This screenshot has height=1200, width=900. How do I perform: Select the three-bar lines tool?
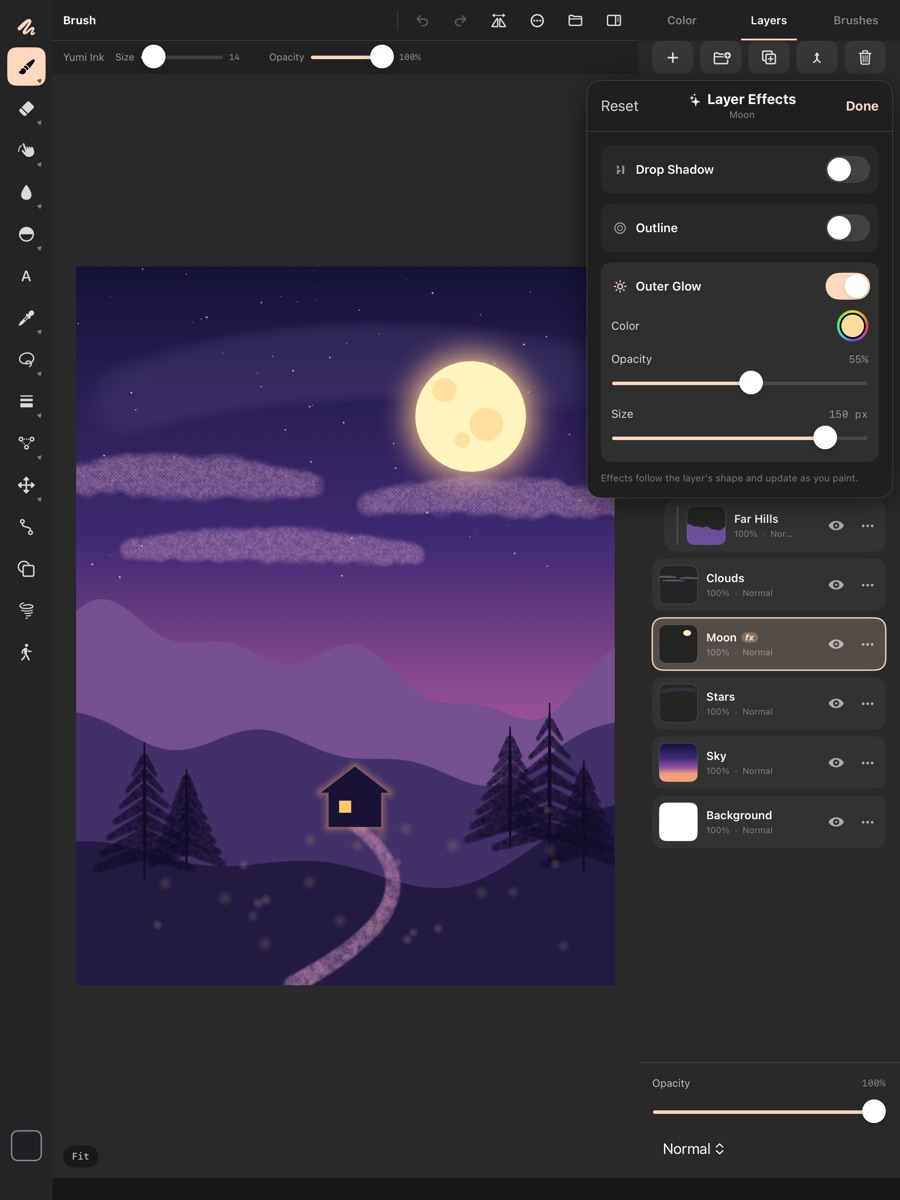(26, 401)
